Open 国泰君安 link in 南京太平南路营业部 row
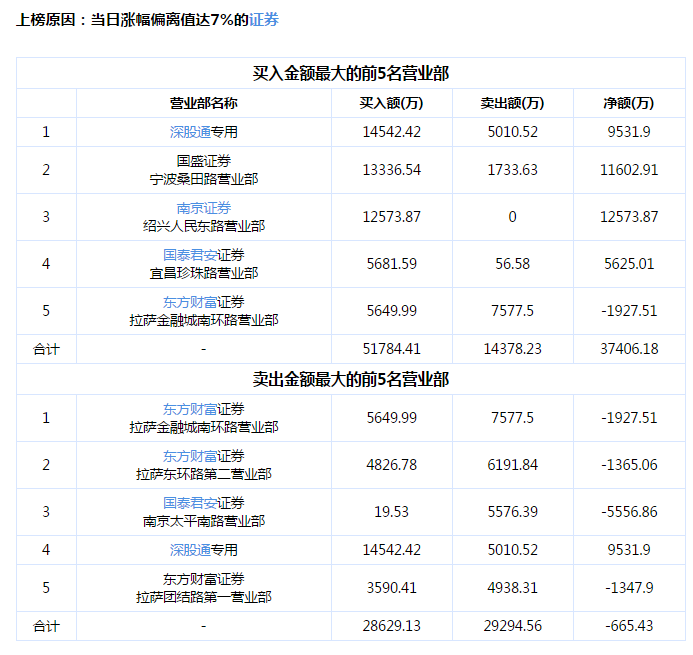The width and height of the screenshot is (693, 655). [190, 503]
